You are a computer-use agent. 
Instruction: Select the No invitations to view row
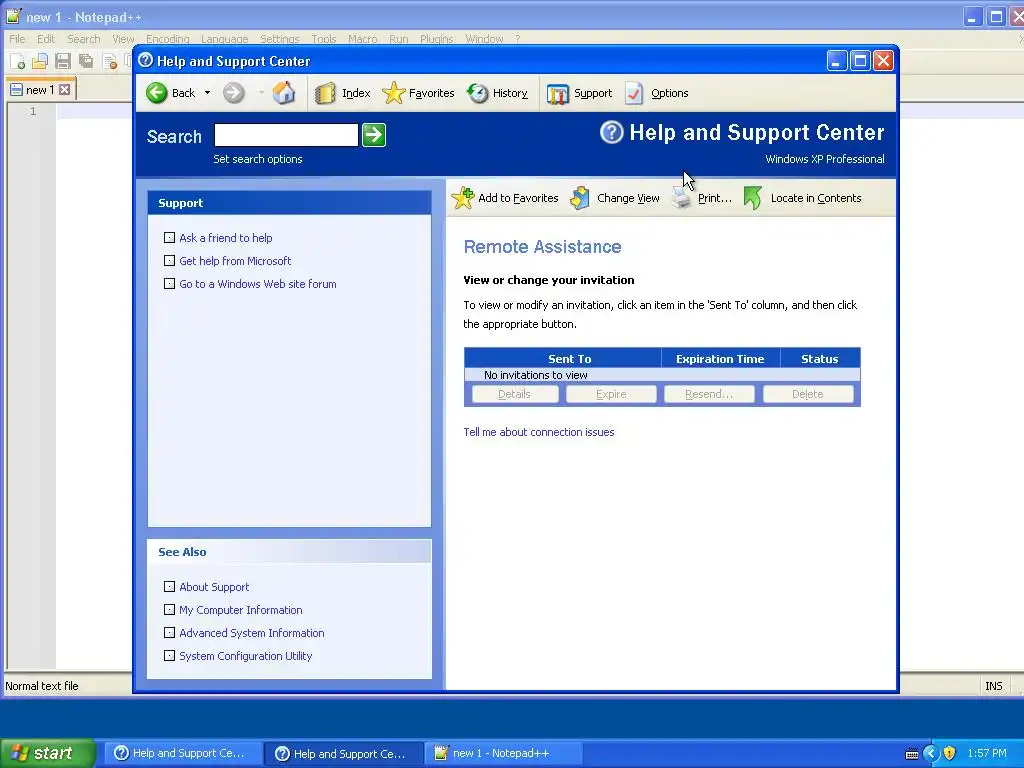(662, 375)
